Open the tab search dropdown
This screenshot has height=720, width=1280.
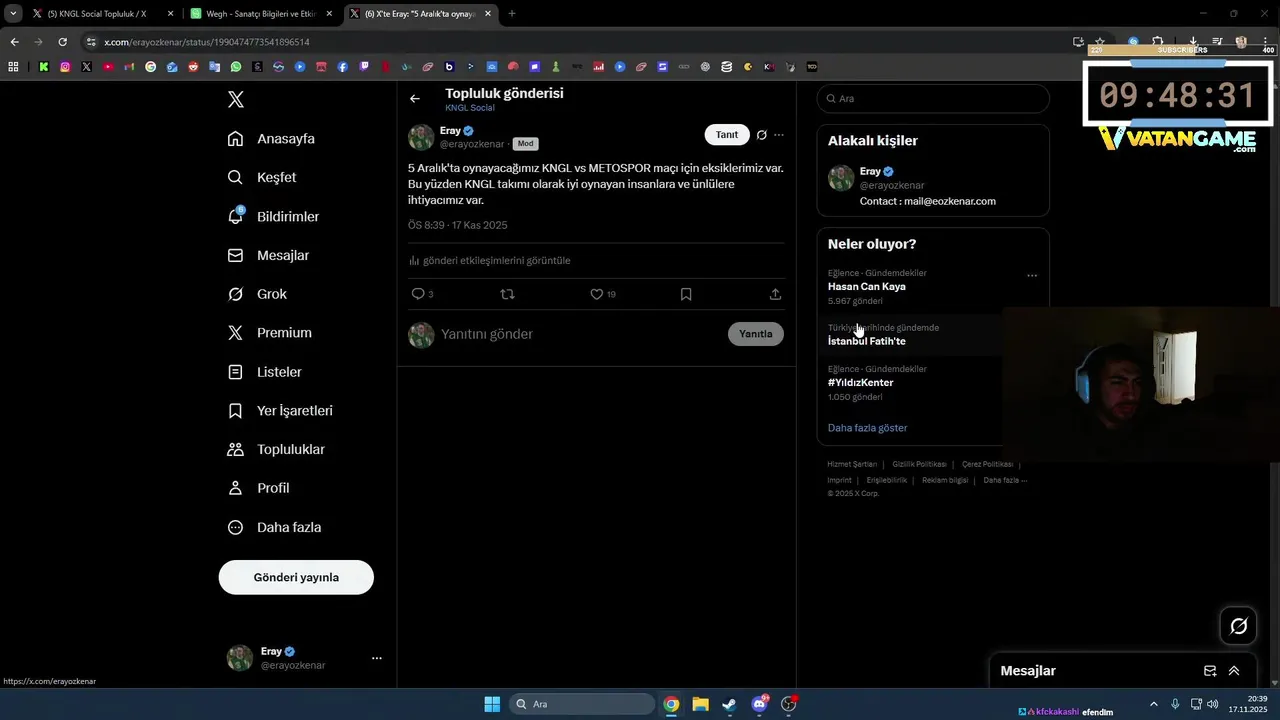[x=13, y=14]
